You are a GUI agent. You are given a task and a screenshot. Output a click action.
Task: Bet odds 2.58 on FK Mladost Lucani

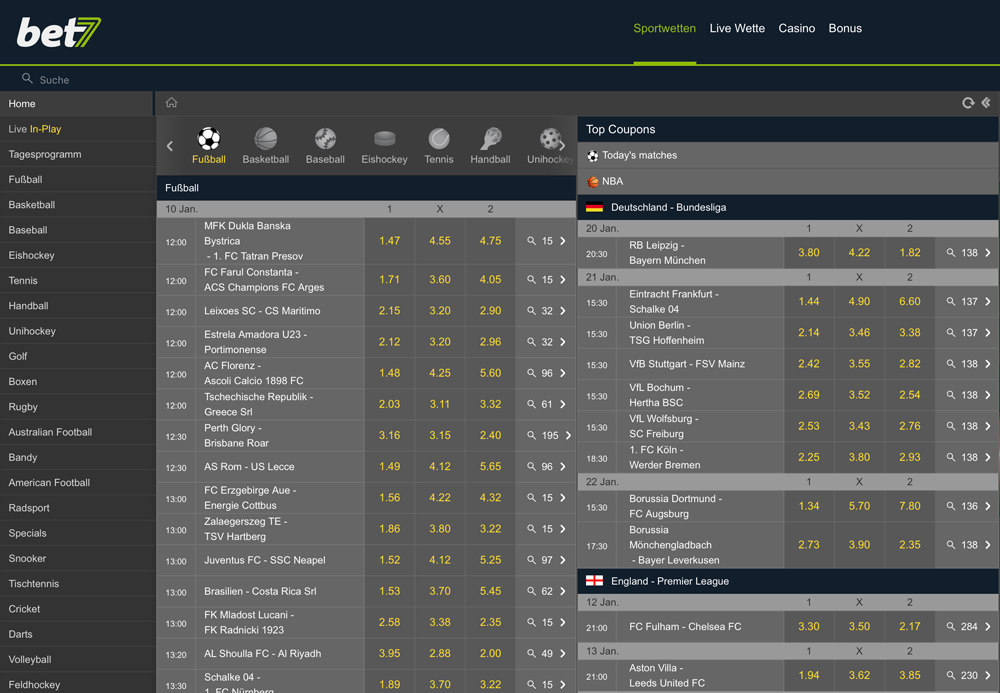(x=390, y=622)
